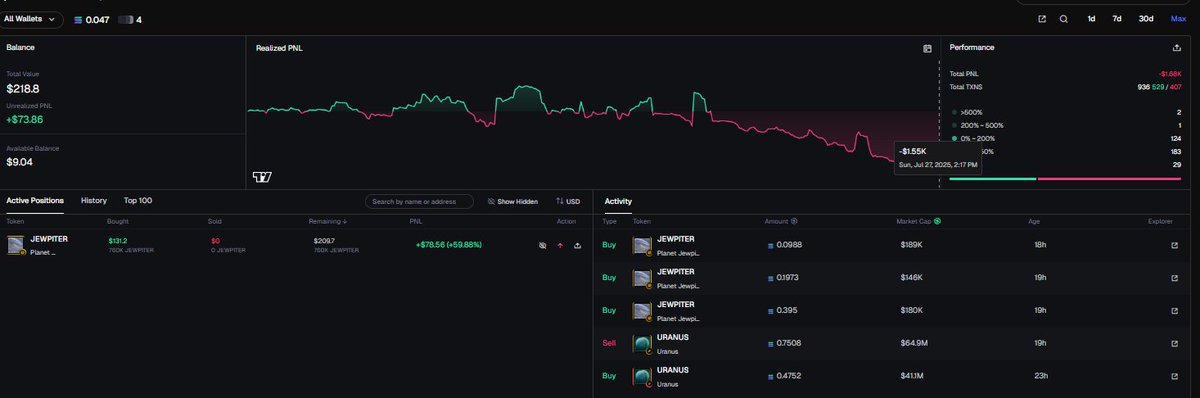Focus the Search by name or address field
Image resolution: width=1200 pixels, height=398 pixels.
click(x=419, y=201)
